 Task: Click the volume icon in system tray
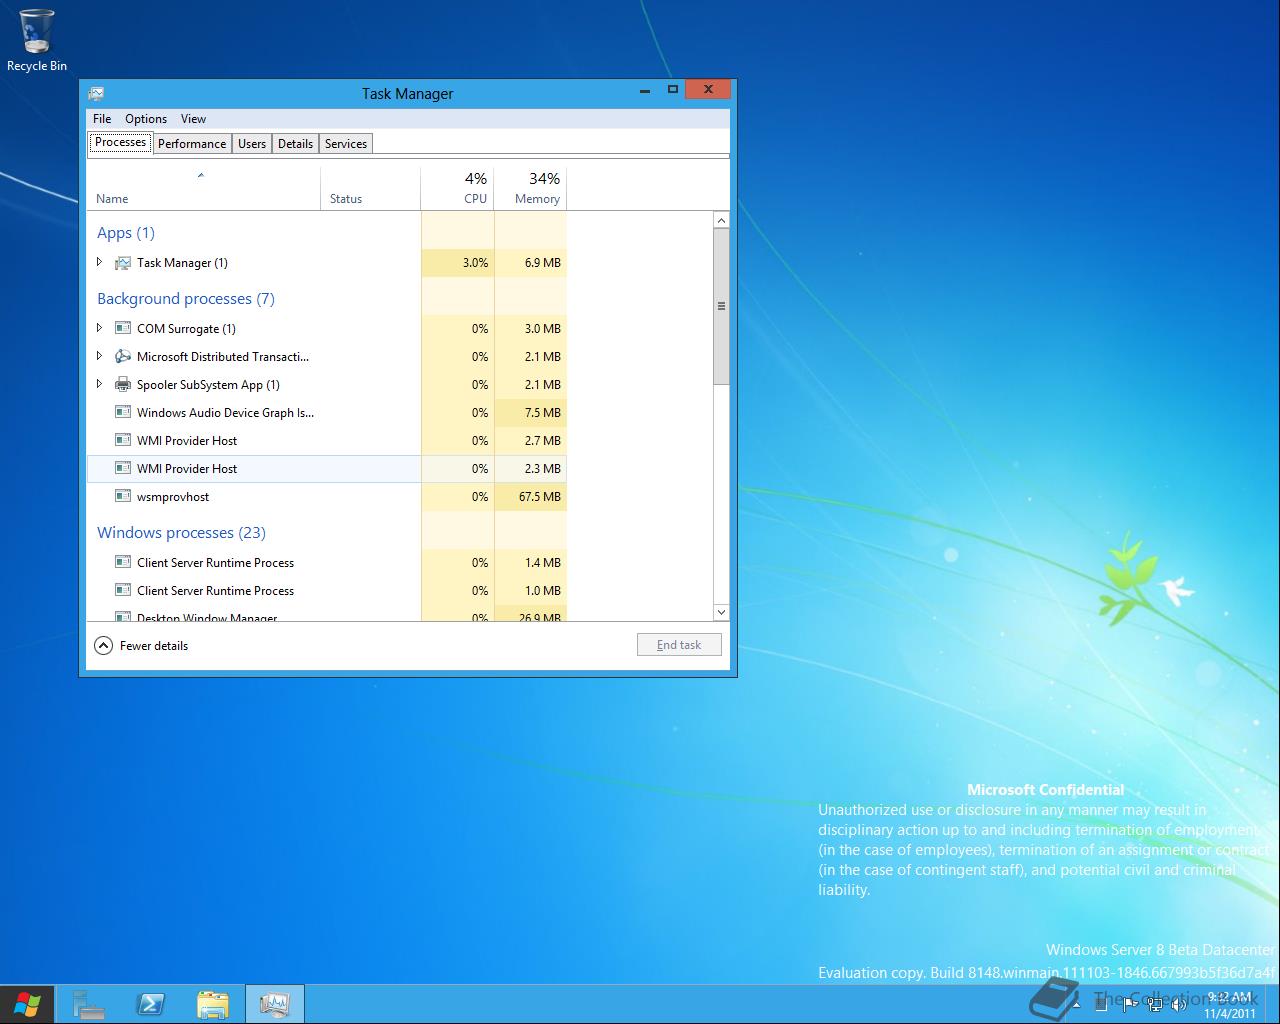(1180, 1004)
